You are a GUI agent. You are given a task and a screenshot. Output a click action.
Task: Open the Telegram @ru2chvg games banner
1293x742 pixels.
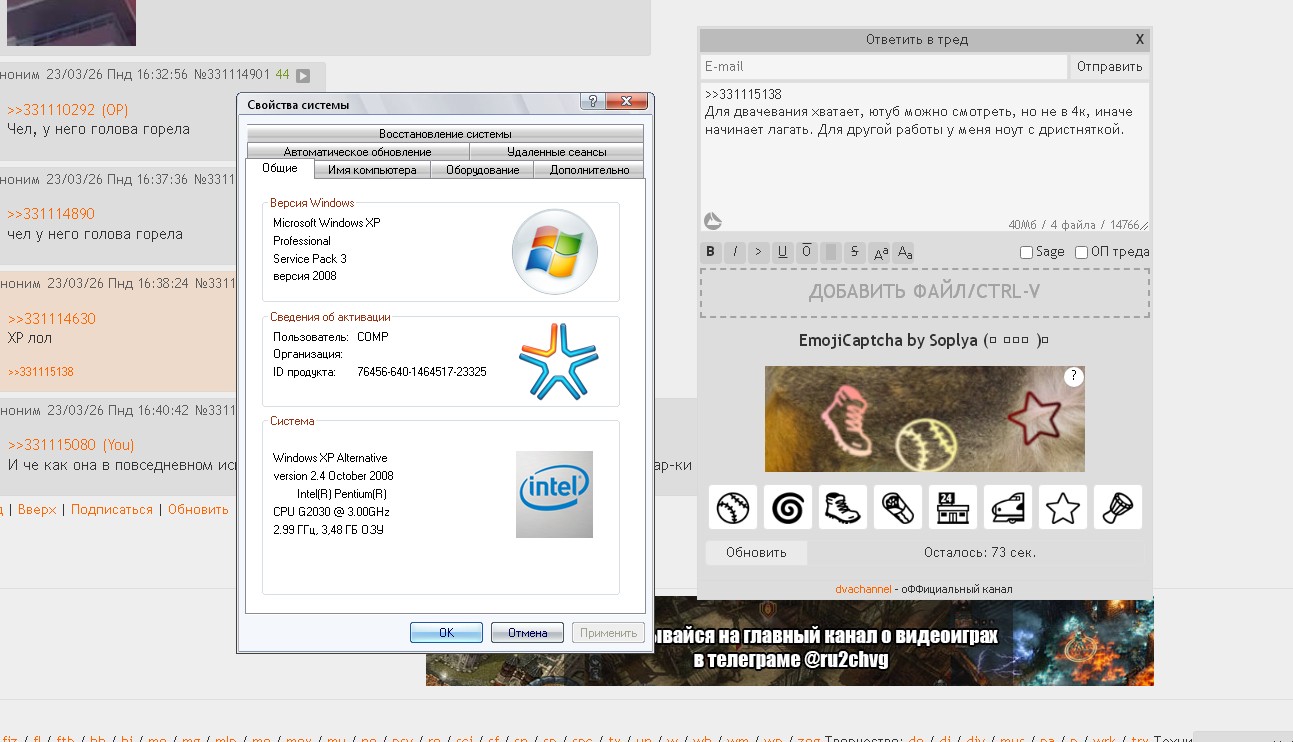click(790, 642)
